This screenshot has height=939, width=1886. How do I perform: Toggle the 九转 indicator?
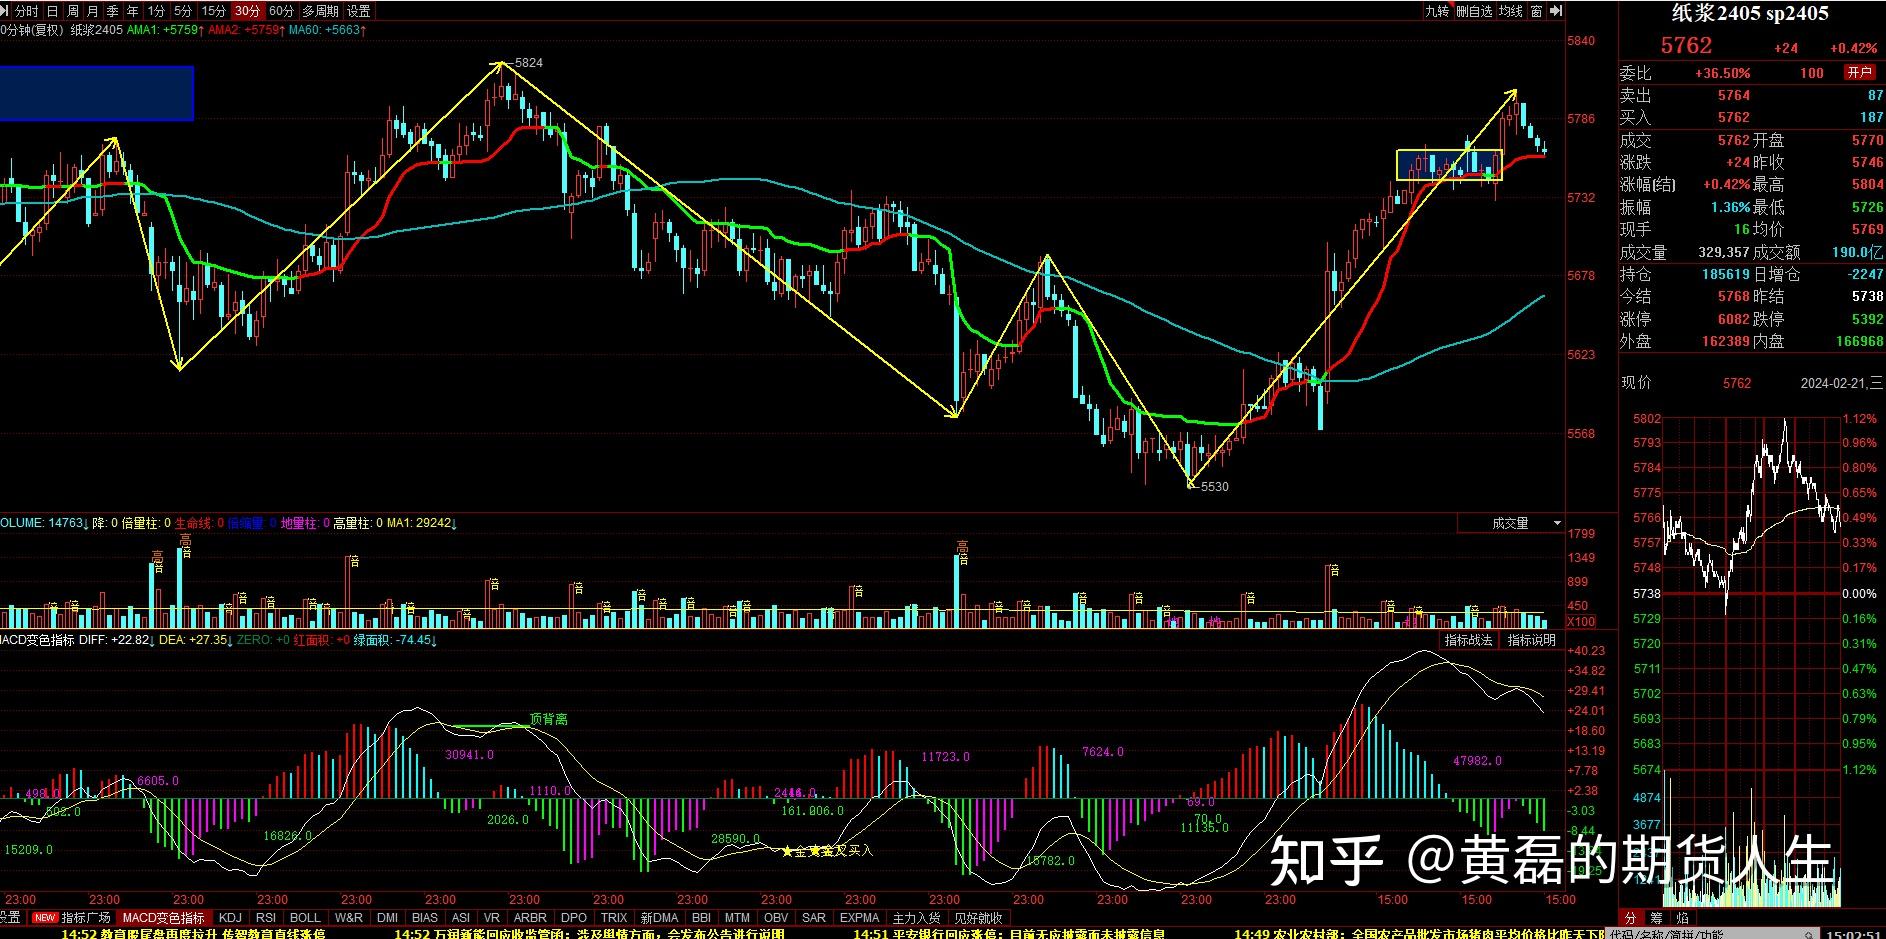[1437, 11]
